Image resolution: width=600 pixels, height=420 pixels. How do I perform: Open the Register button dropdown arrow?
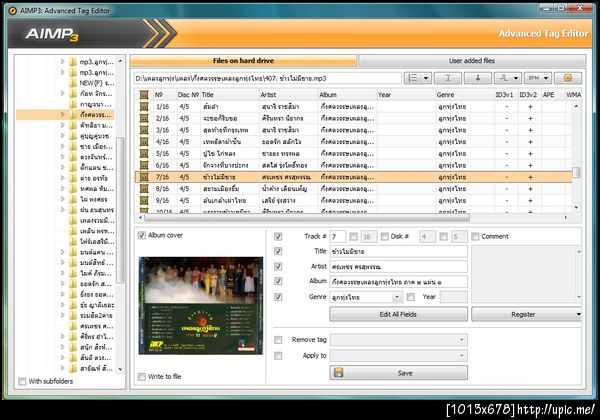[578, 314]
